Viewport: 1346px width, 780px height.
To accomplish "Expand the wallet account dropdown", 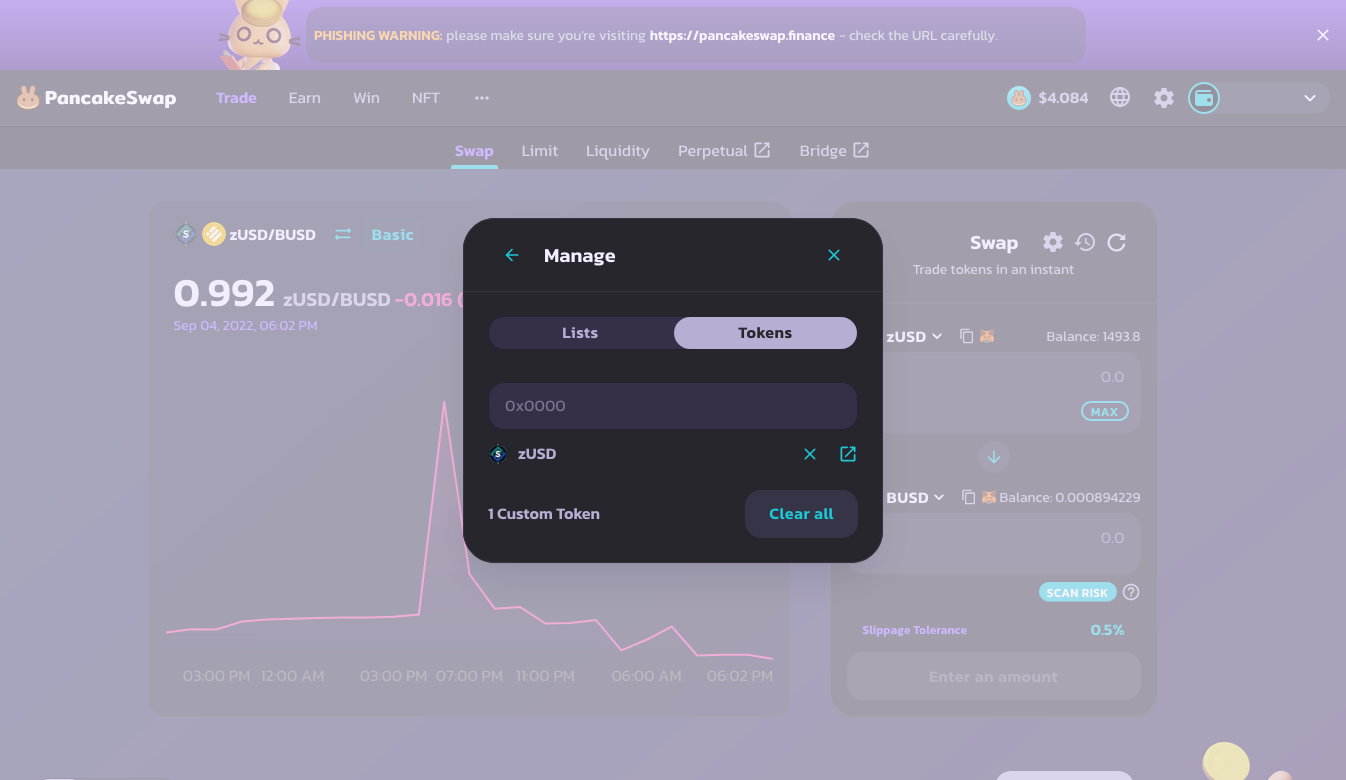I will [x=1309, y=98].
